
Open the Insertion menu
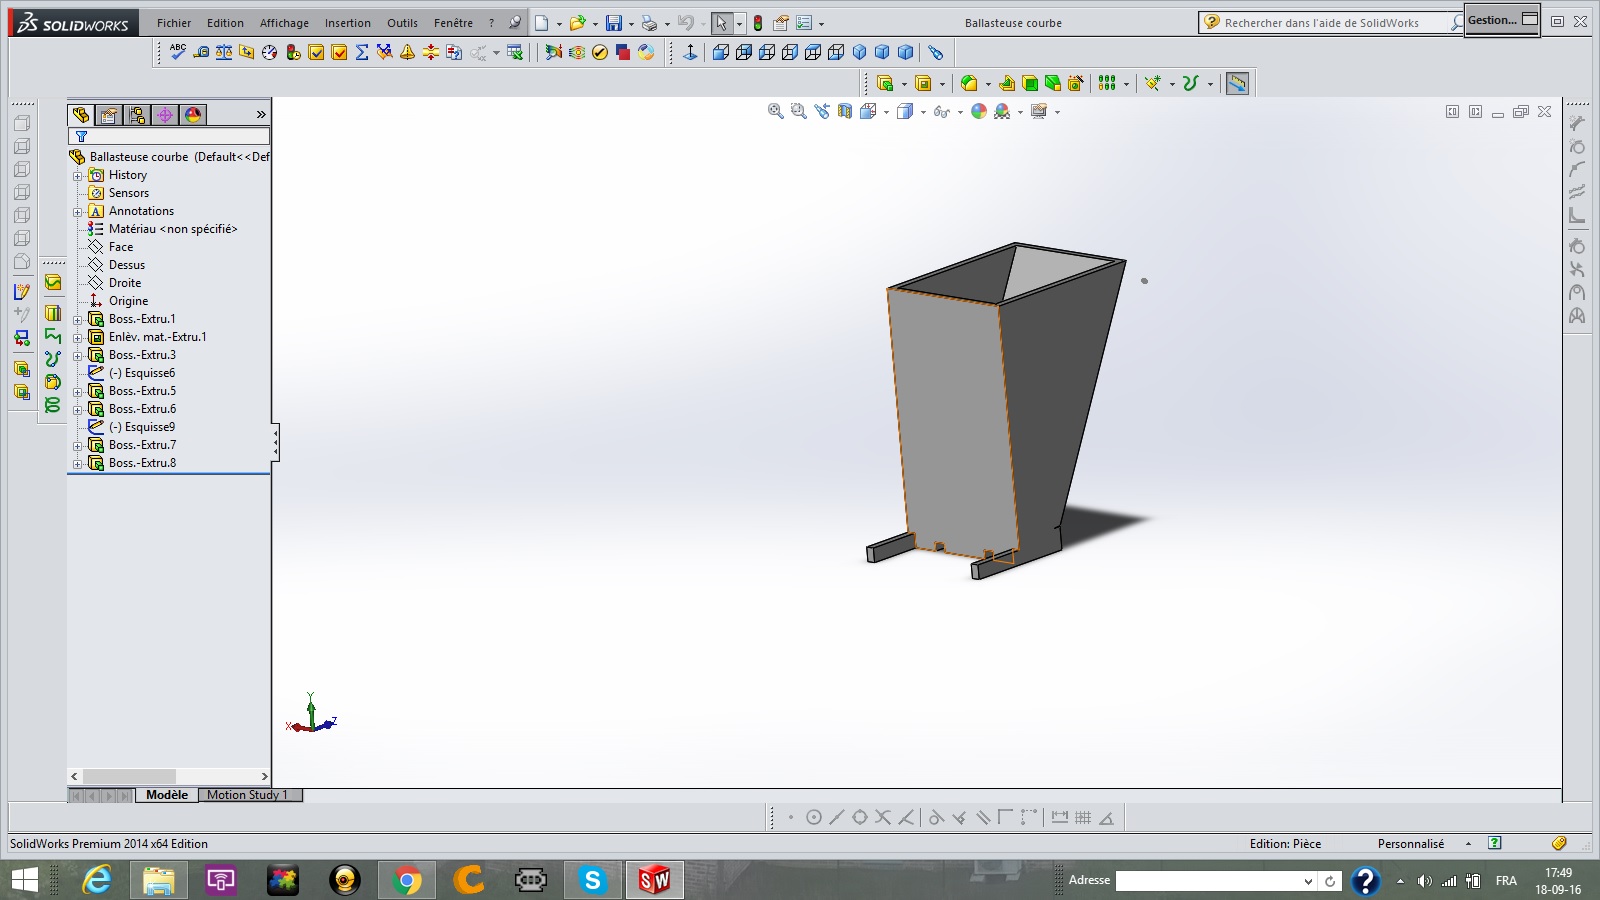coord(347,23)
